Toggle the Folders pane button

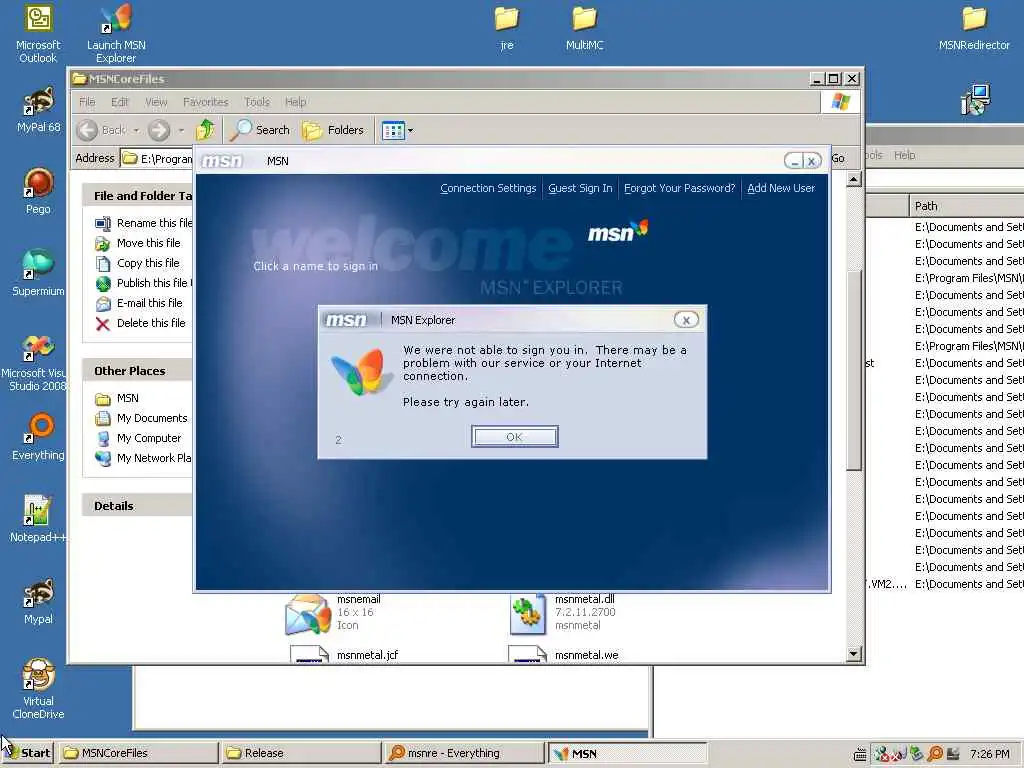click(334, 130)
